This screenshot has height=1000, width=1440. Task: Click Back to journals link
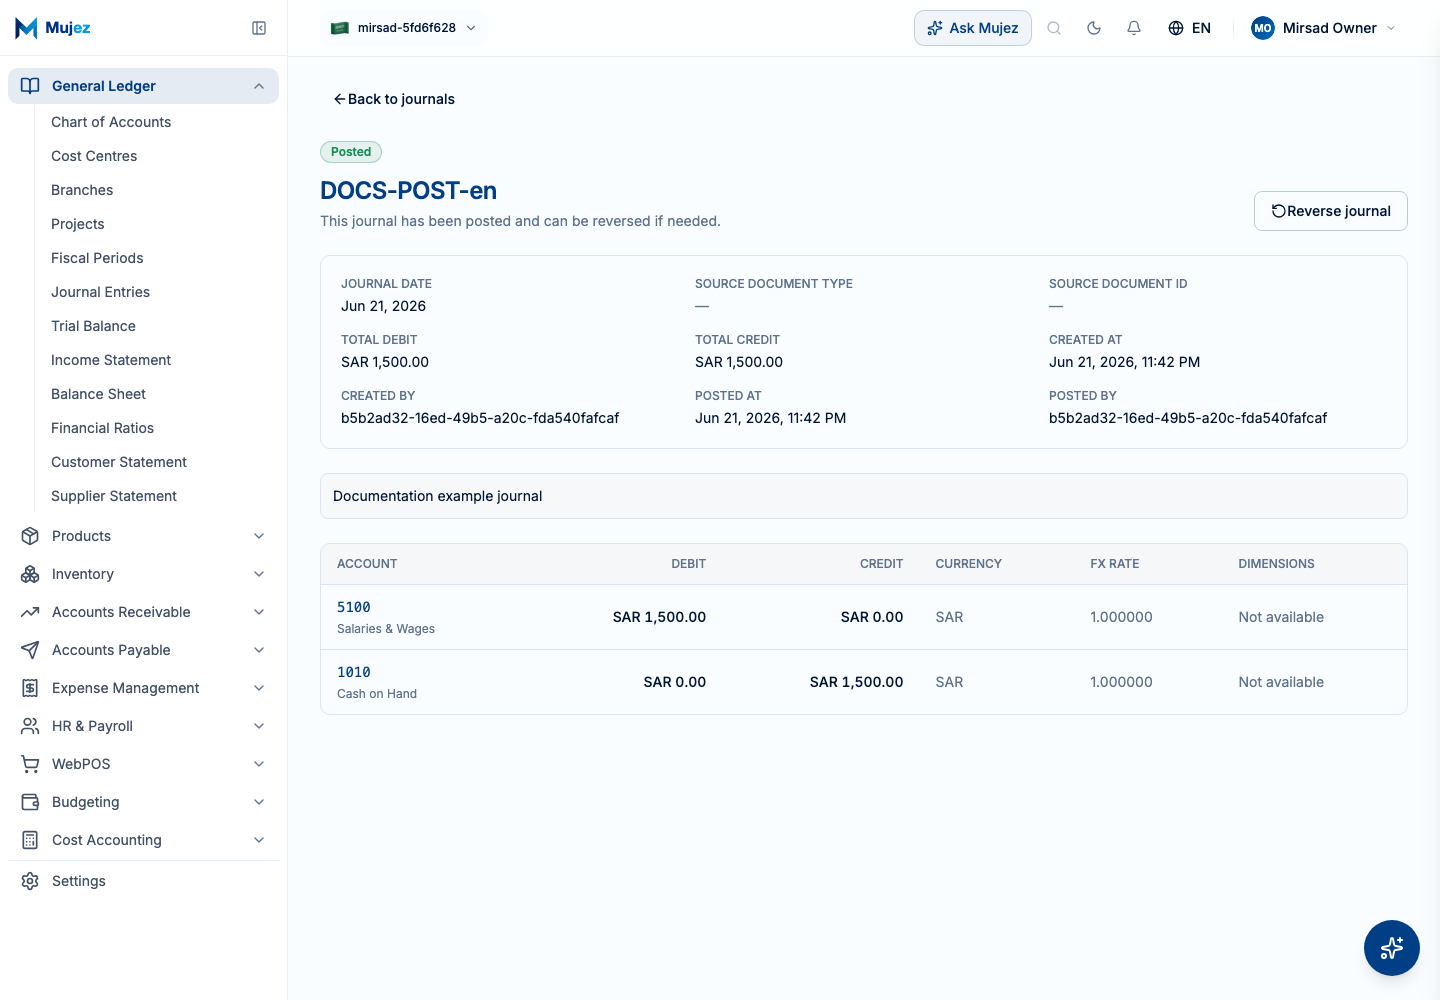coord(394,99)
